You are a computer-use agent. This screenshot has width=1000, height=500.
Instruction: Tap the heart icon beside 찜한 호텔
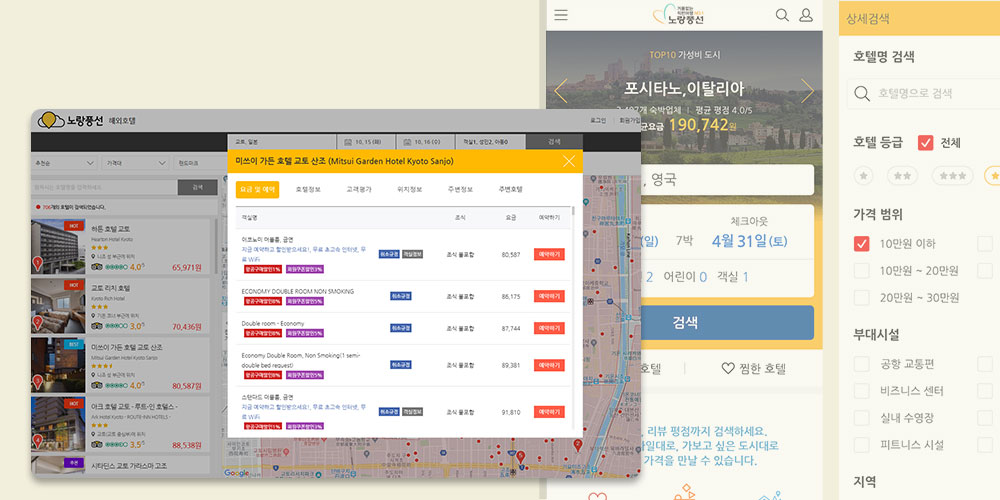(x=728, y=368)
